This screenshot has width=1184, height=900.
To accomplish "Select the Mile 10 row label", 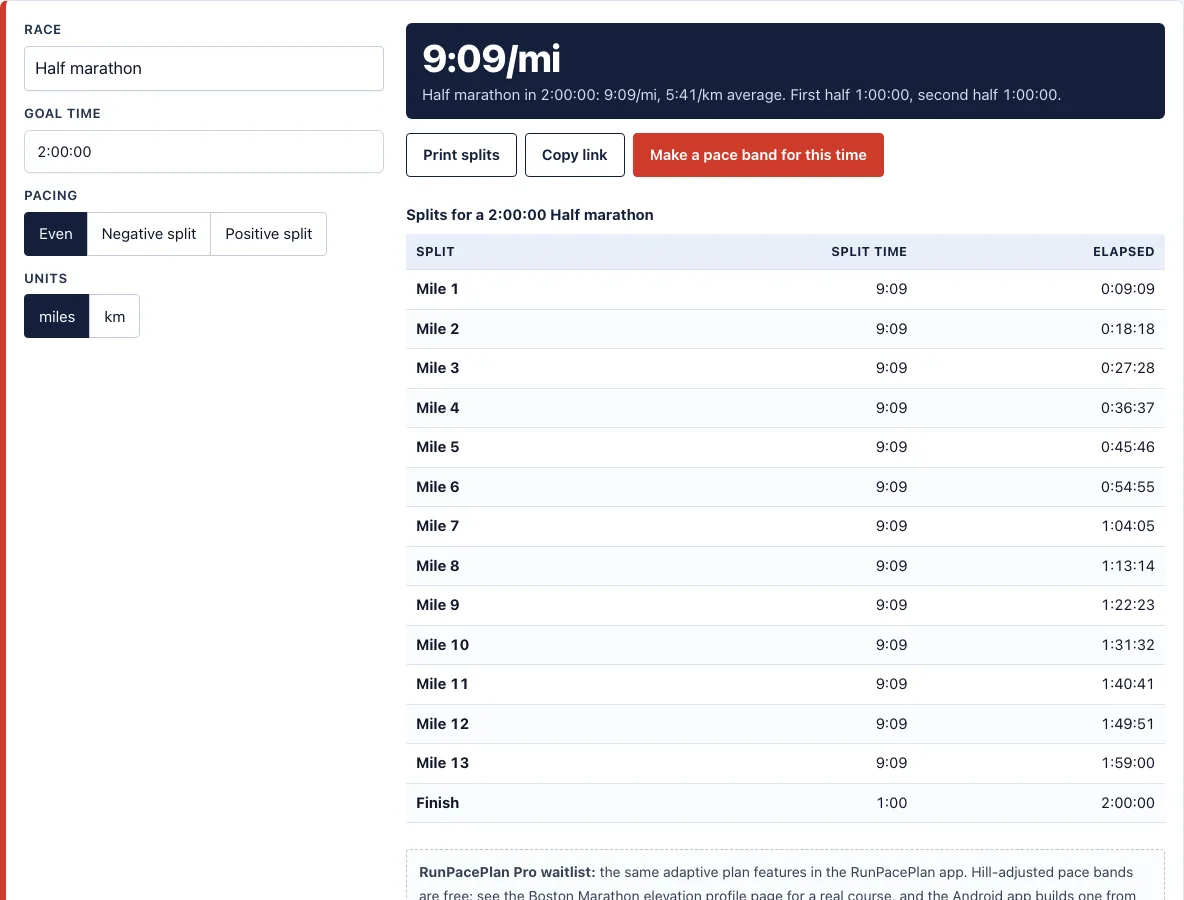I will point(442,645).
